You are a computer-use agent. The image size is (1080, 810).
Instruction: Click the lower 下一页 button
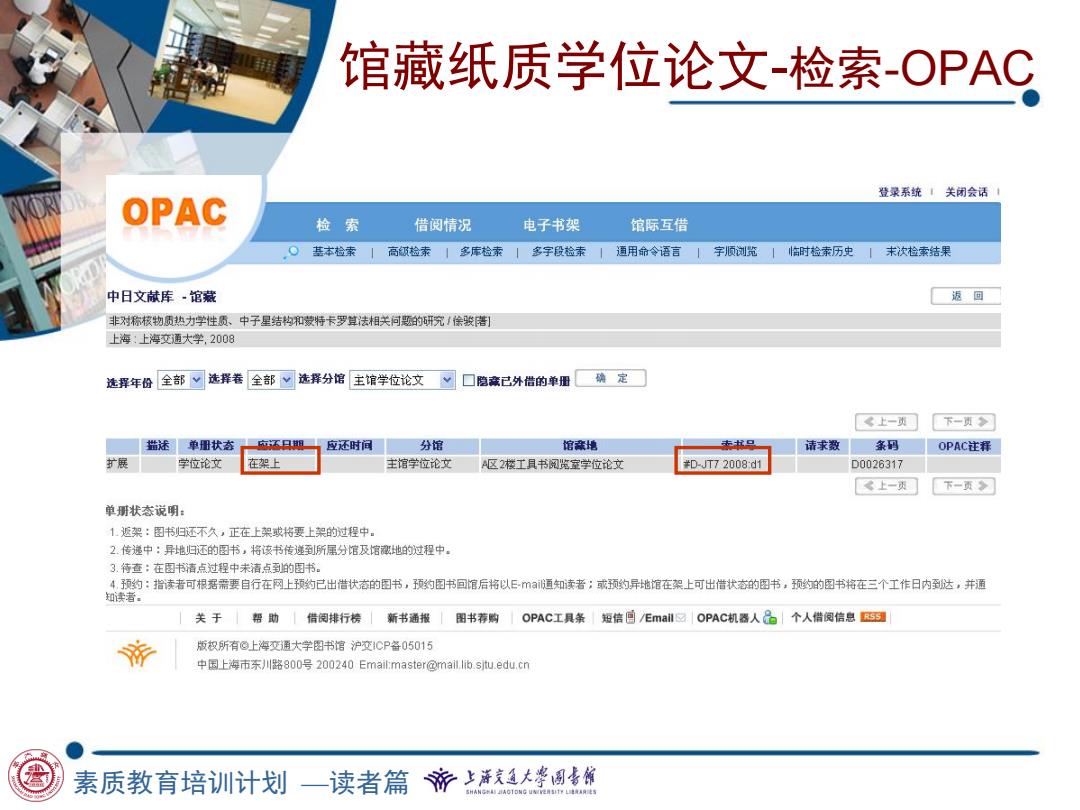point(964,486)
